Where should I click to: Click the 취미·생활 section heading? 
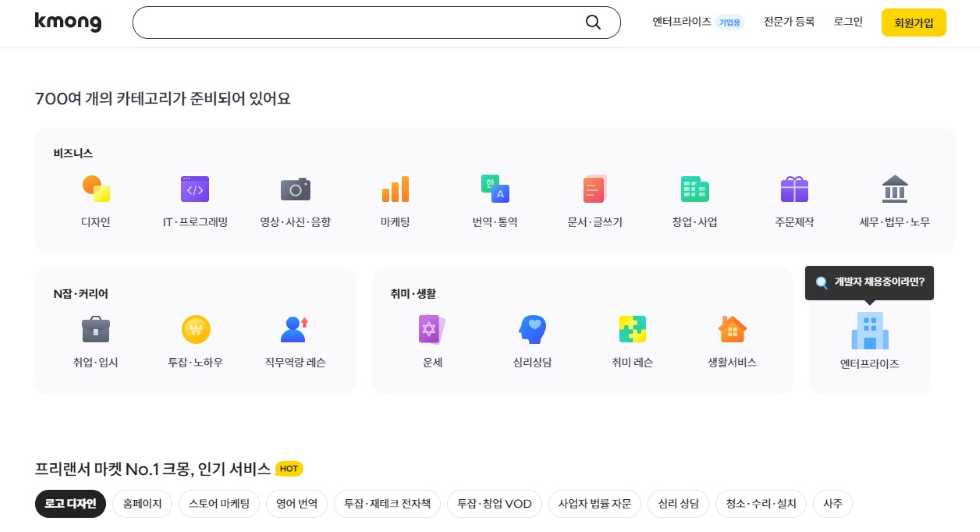click(x=413, y=294)
